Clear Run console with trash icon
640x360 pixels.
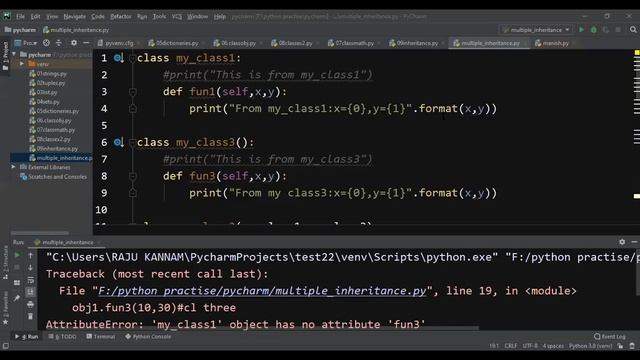click(31, 316)
